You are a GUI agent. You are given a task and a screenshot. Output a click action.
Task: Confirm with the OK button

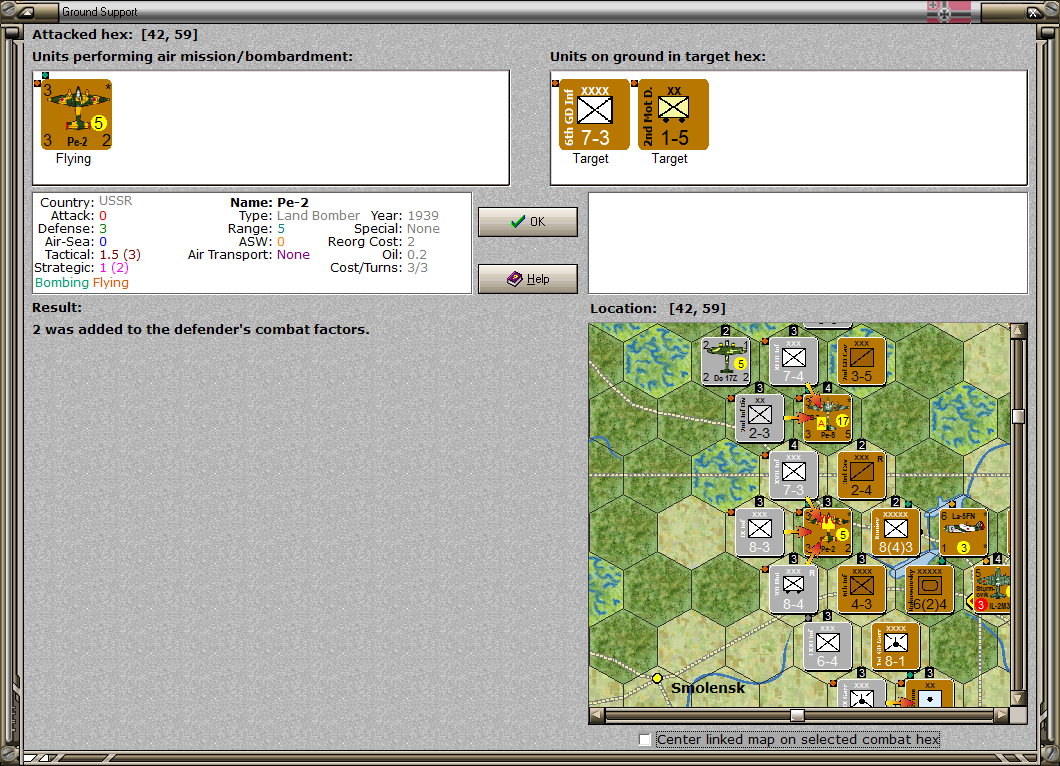tap(528, 222)
